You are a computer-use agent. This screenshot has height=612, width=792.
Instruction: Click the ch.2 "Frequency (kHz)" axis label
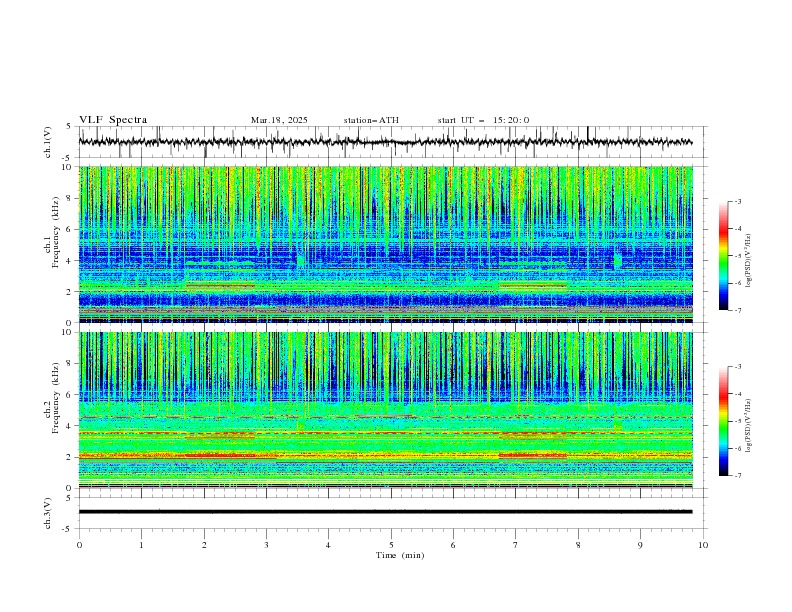[x=56, y=397]
